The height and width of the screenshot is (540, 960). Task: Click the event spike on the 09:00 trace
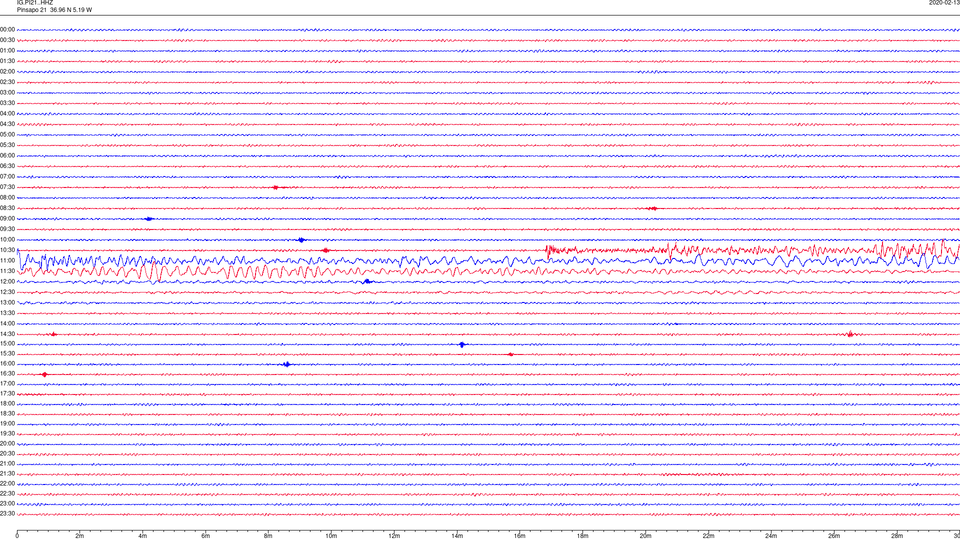pos(149,219)
